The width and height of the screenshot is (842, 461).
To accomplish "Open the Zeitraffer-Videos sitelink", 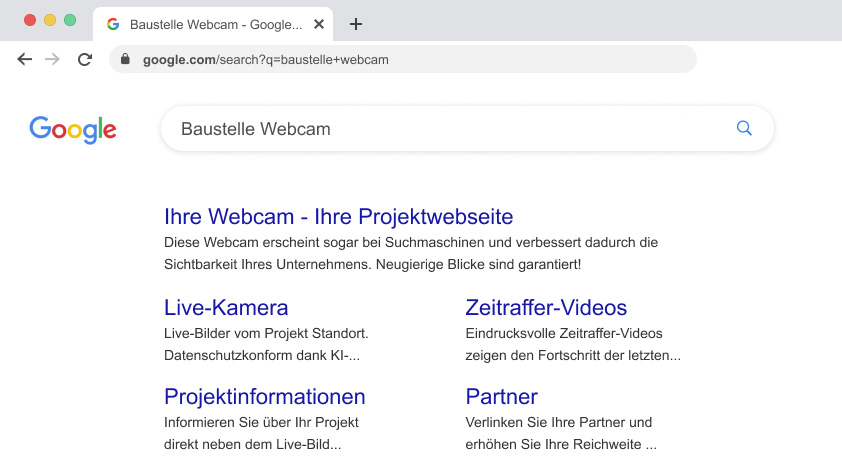I will coord(546,307).
